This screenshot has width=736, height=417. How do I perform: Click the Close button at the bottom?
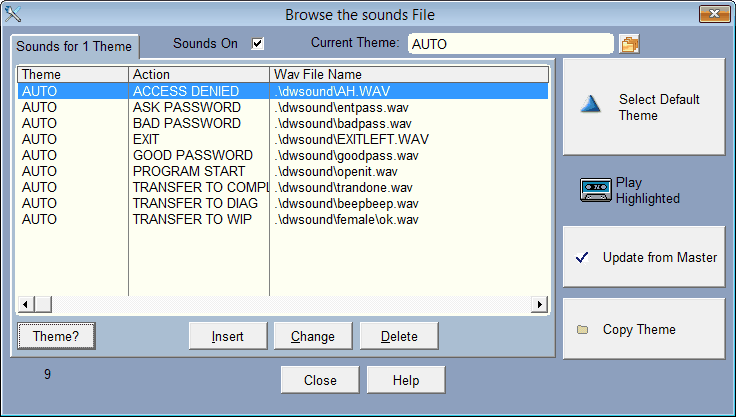(x=320, y=380)
